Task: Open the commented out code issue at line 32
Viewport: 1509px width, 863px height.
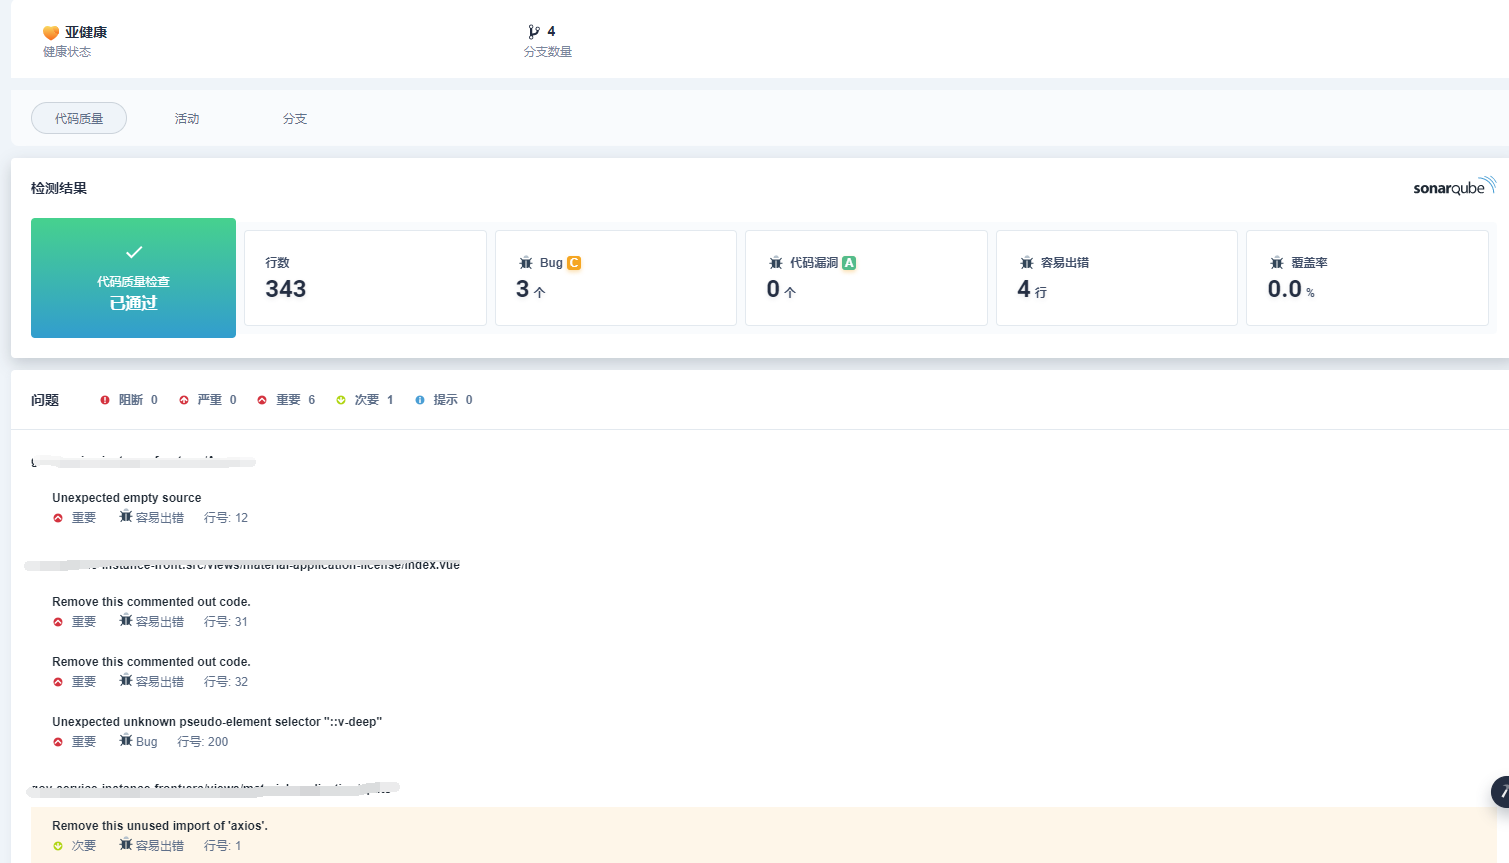Action: click(x=151, y=662)
